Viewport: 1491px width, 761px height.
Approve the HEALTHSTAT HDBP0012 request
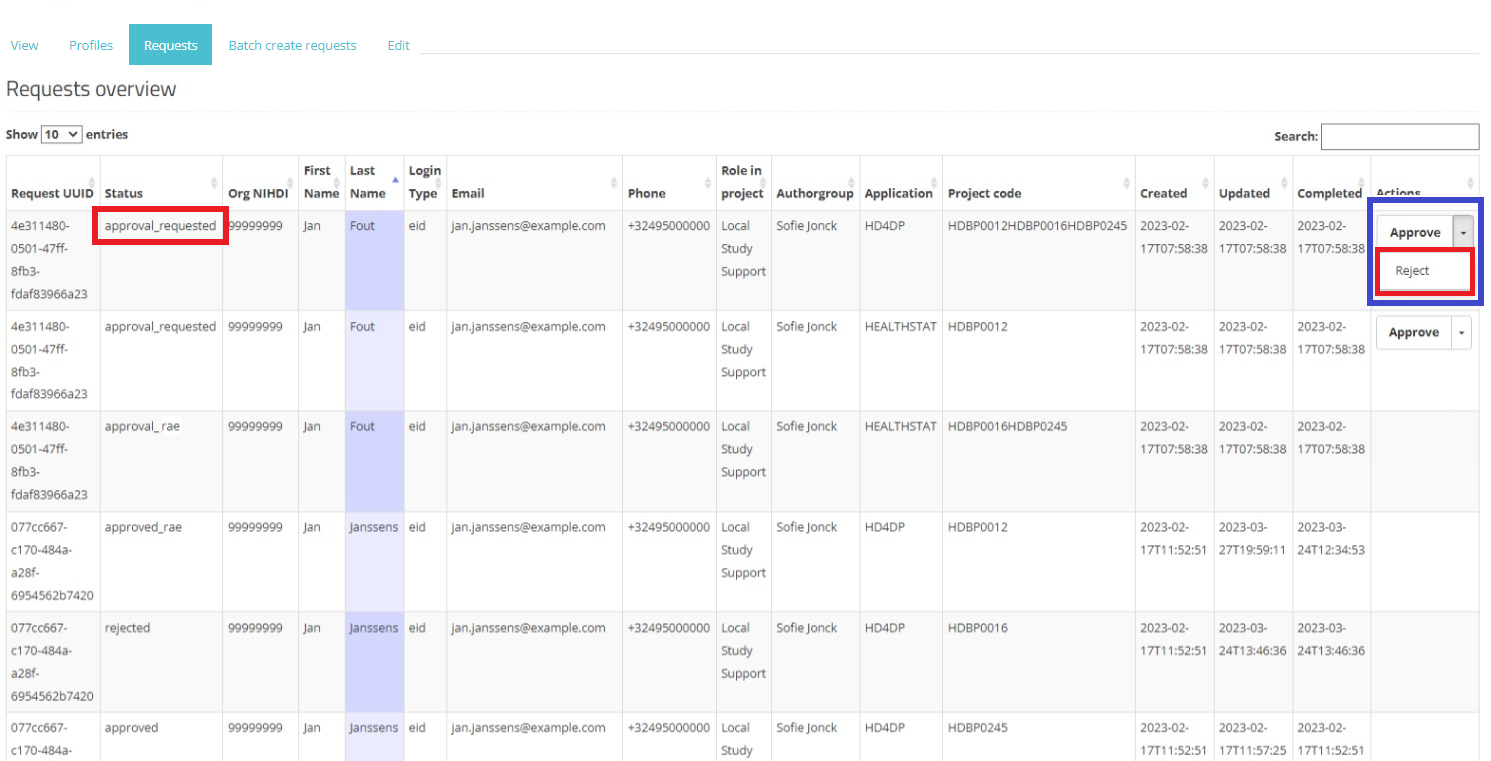1413,333
